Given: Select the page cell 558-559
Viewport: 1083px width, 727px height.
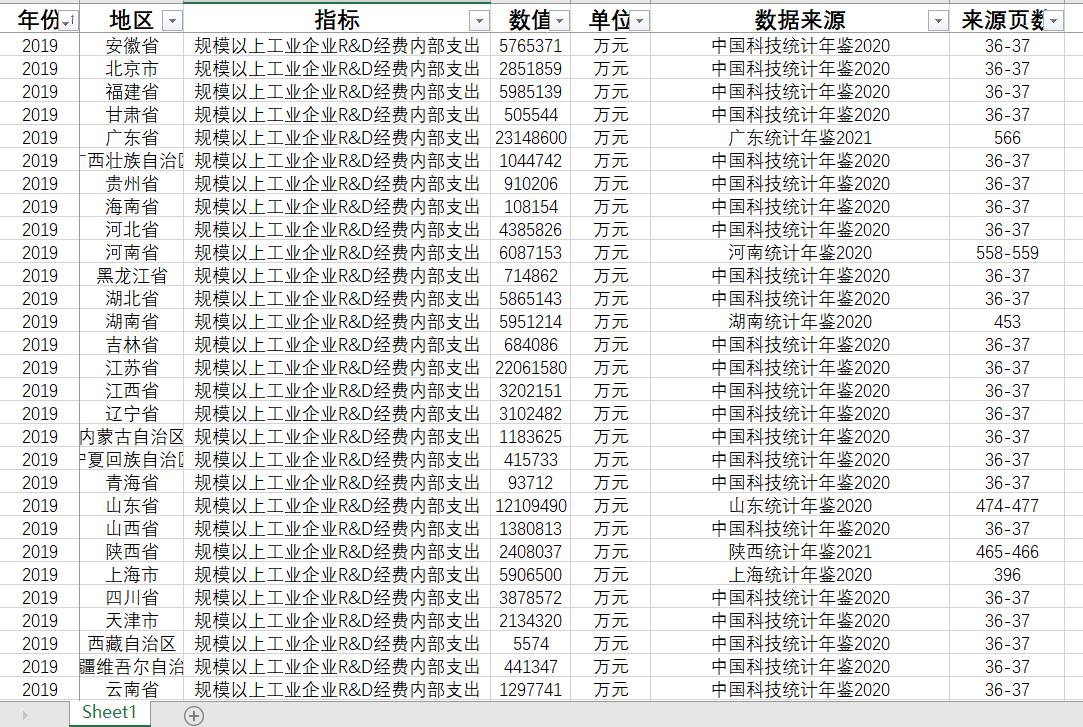Looking at the screenshot, I should click(x=1007, y=253).
